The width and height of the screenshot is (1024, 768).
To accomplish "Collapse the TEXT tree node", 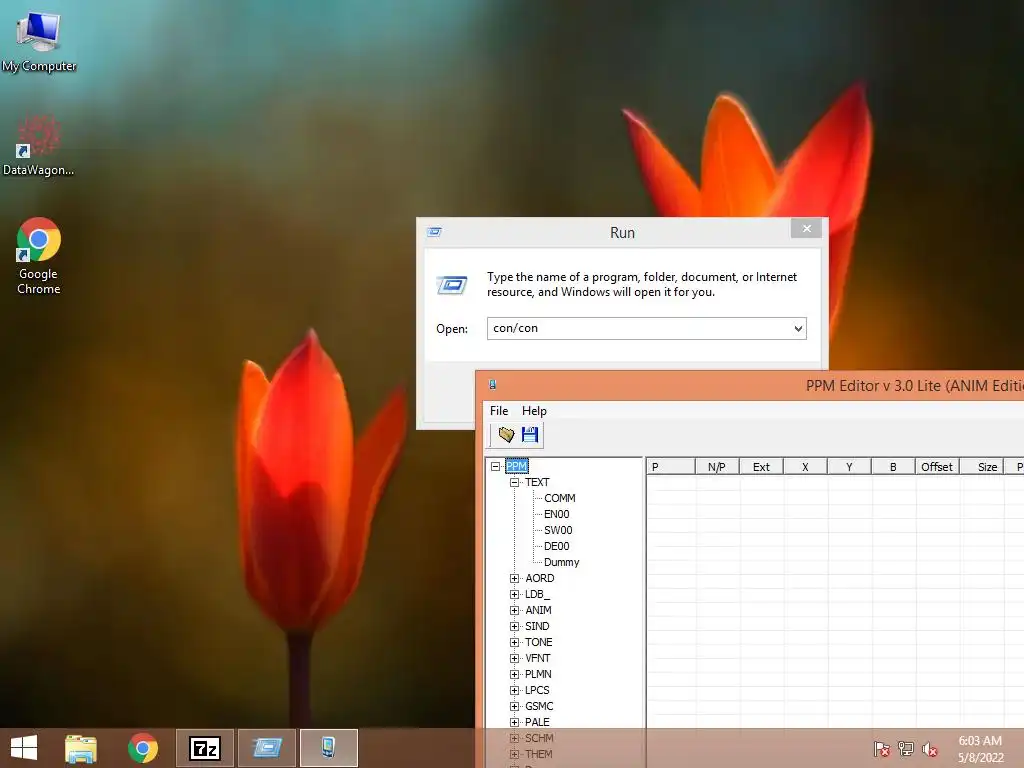I will 515,483.
